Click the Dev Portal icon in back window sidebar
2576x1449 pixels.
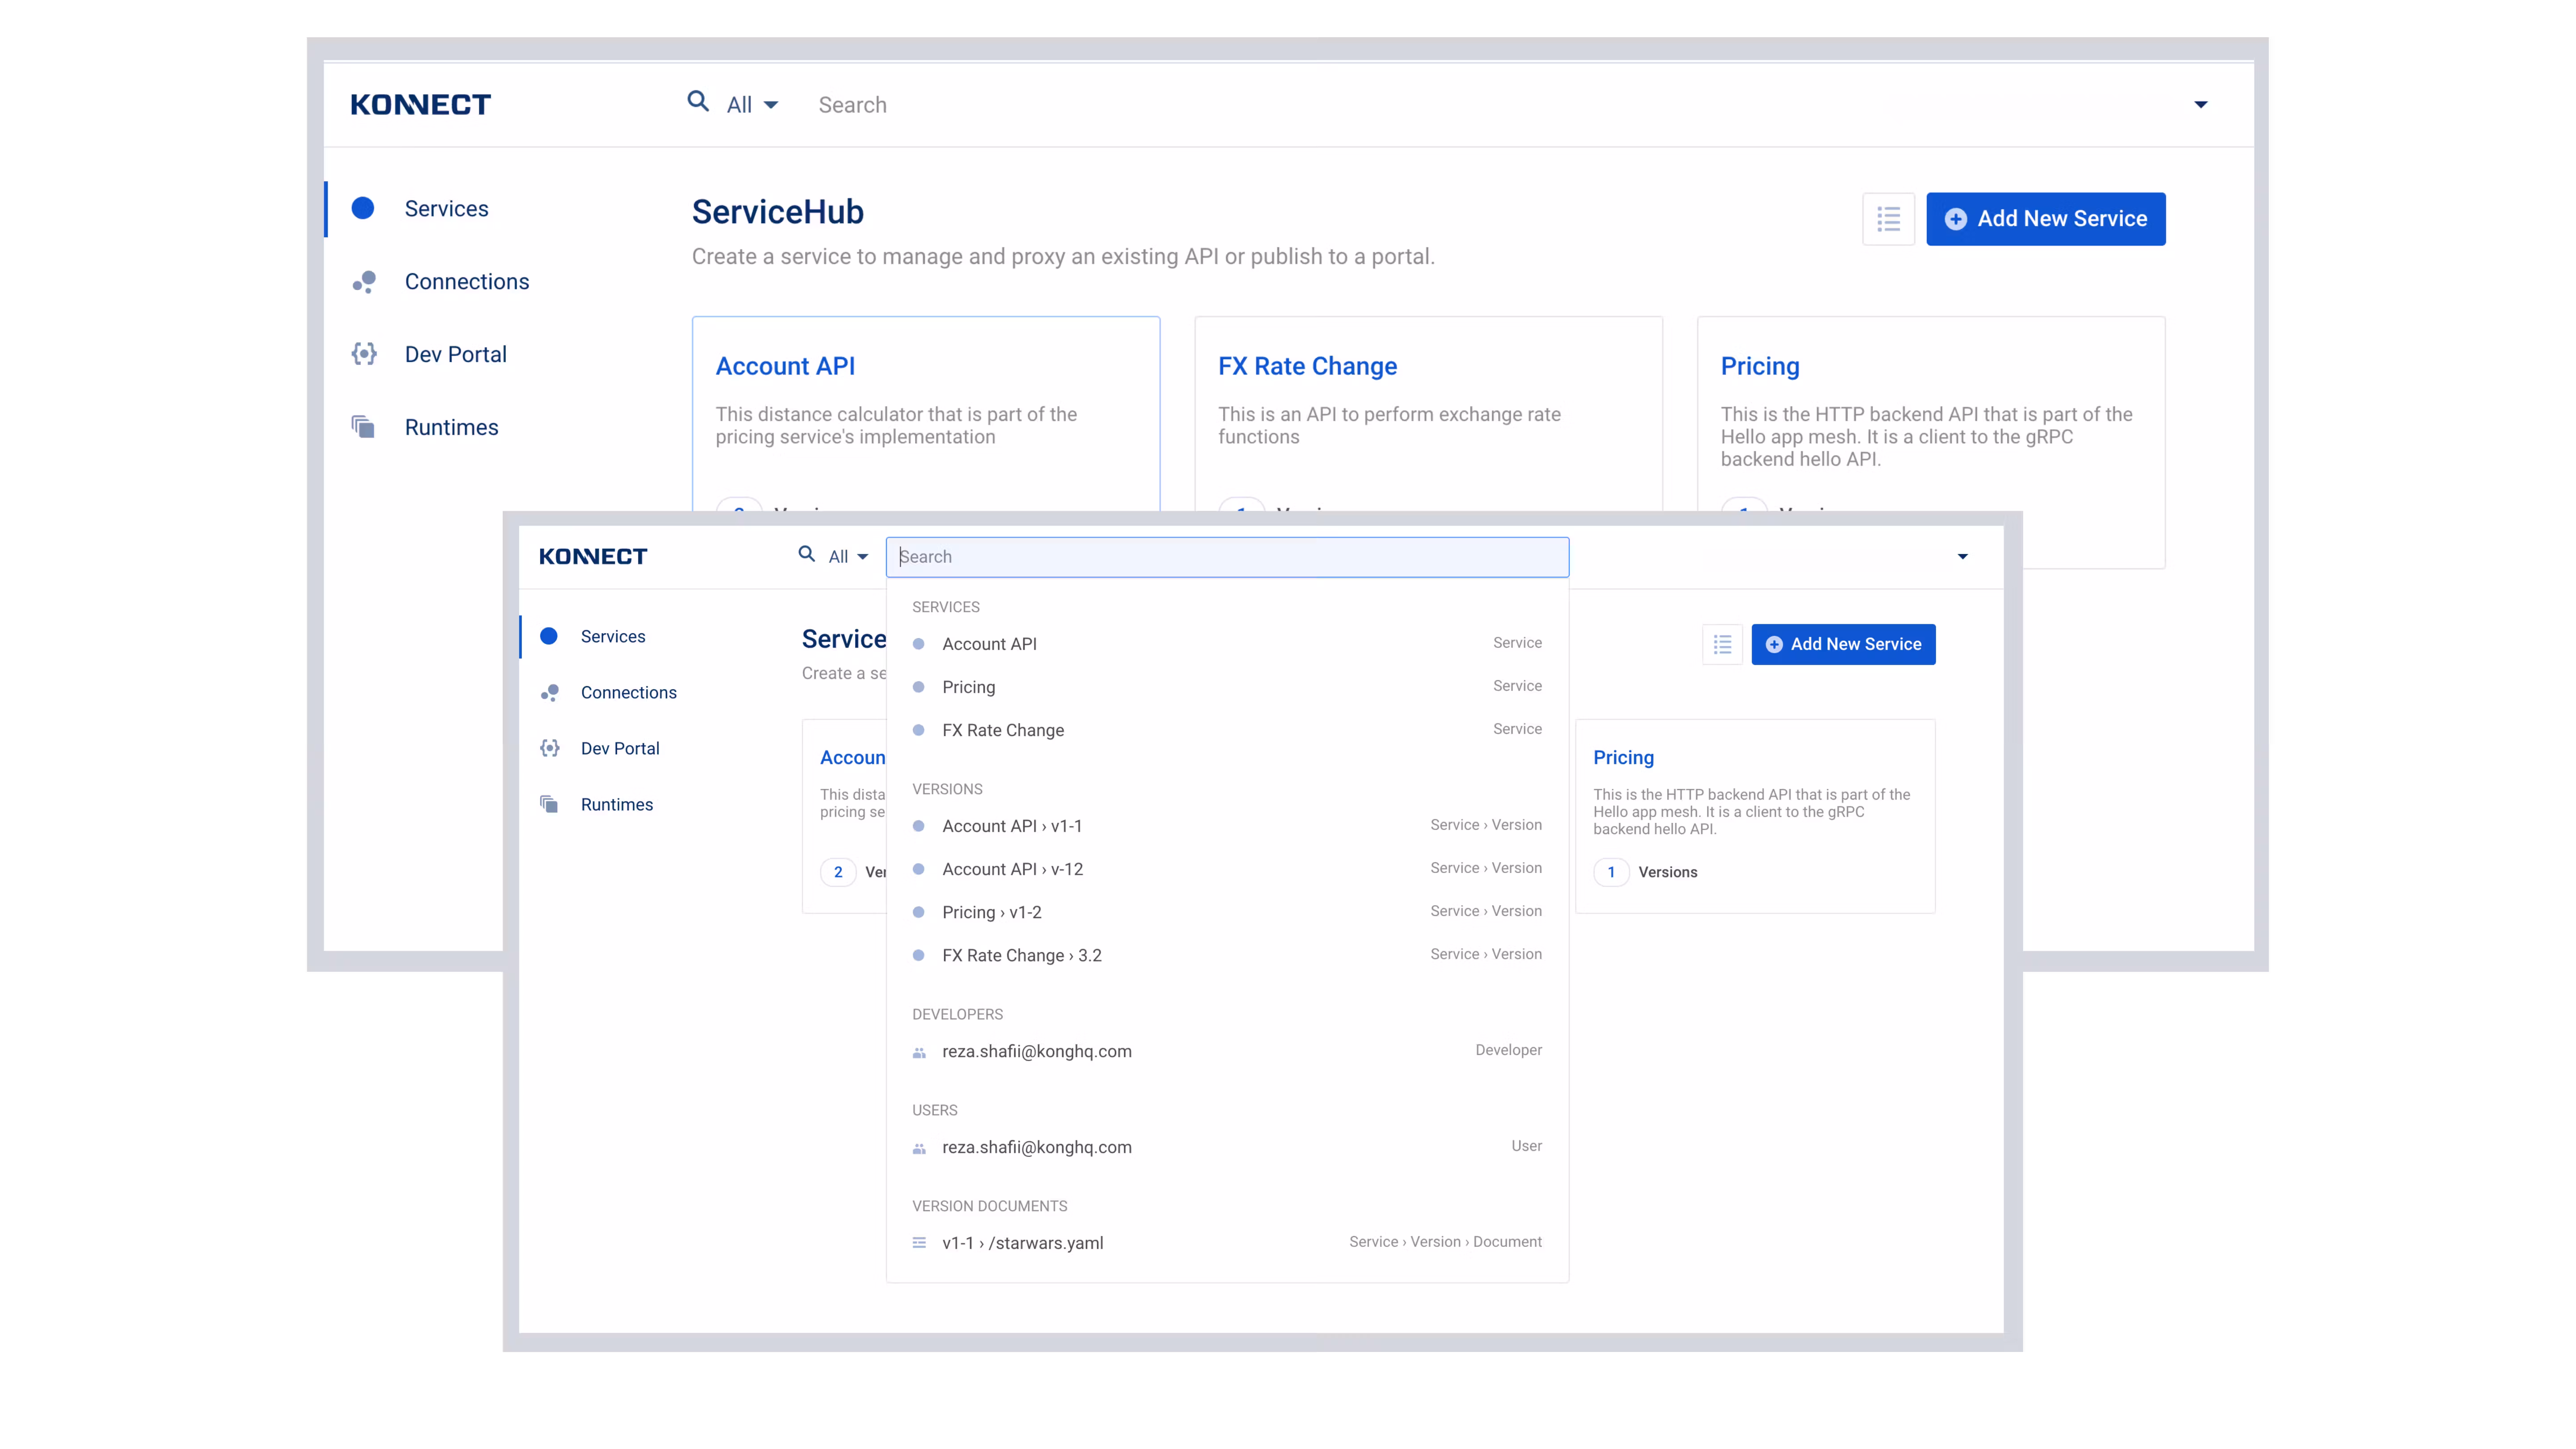pyautogui.click(x=364, y=354)
